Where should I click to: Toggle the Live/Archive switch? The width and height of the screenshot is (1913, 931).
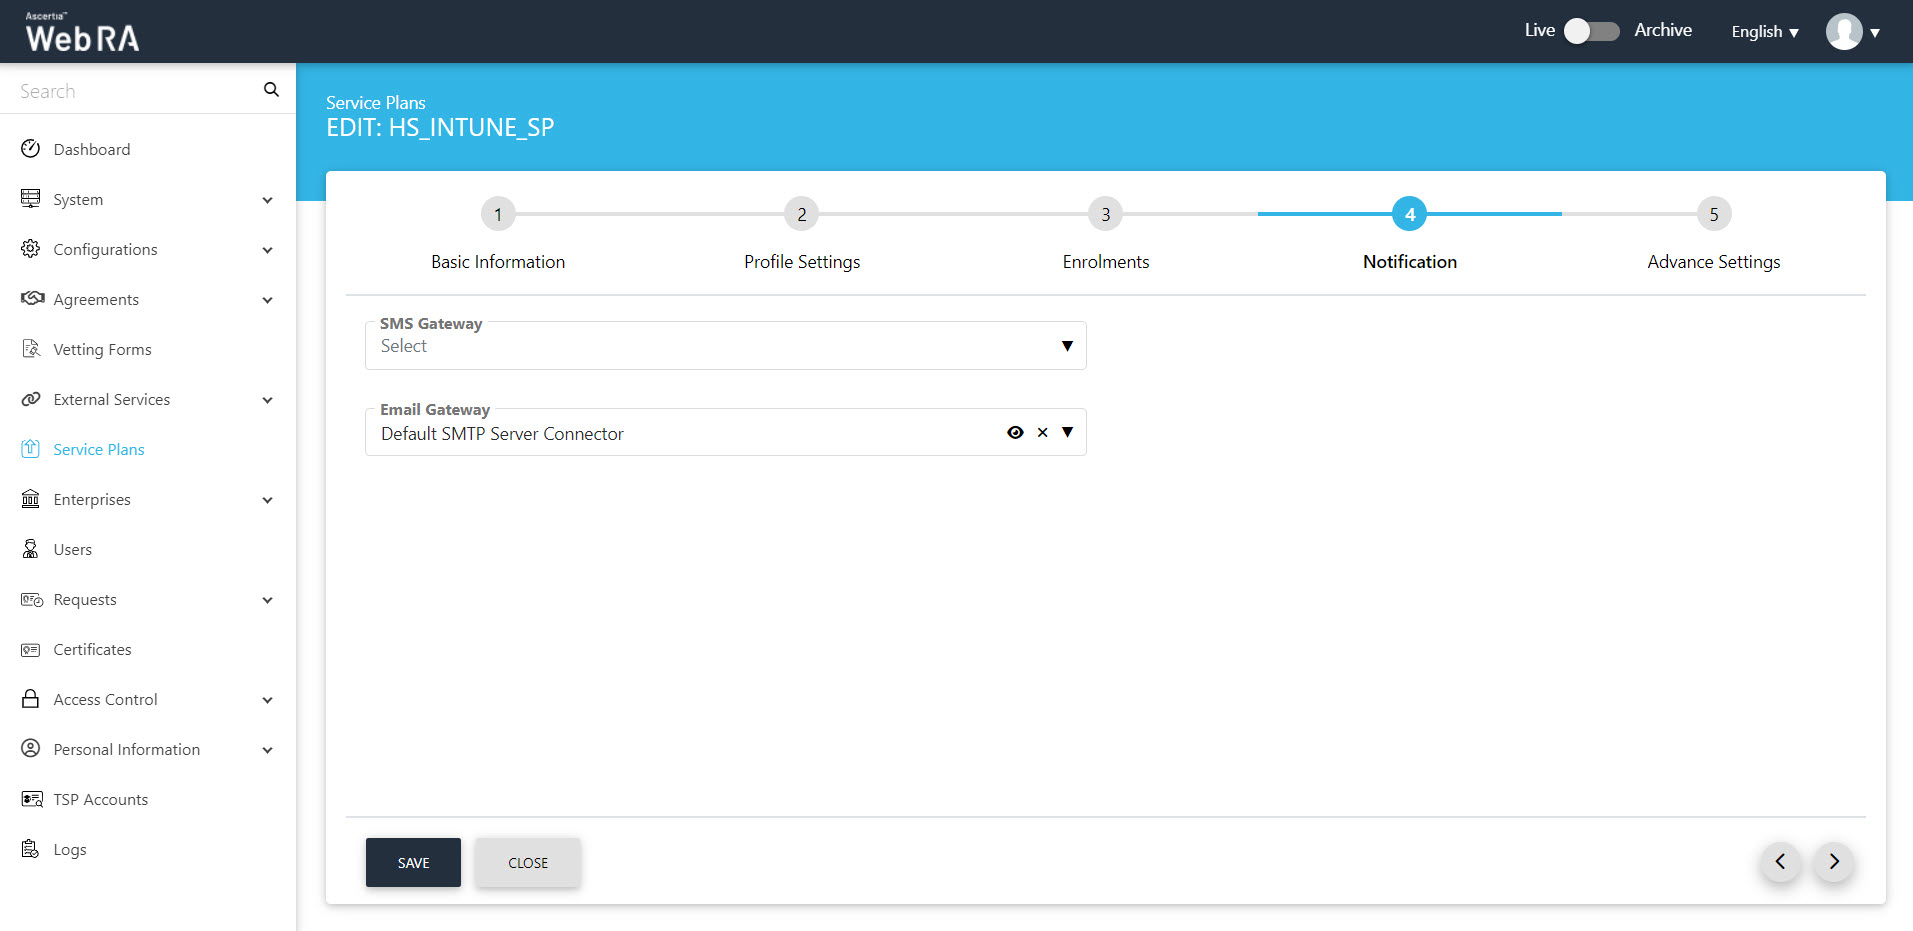coord(1592,31)
